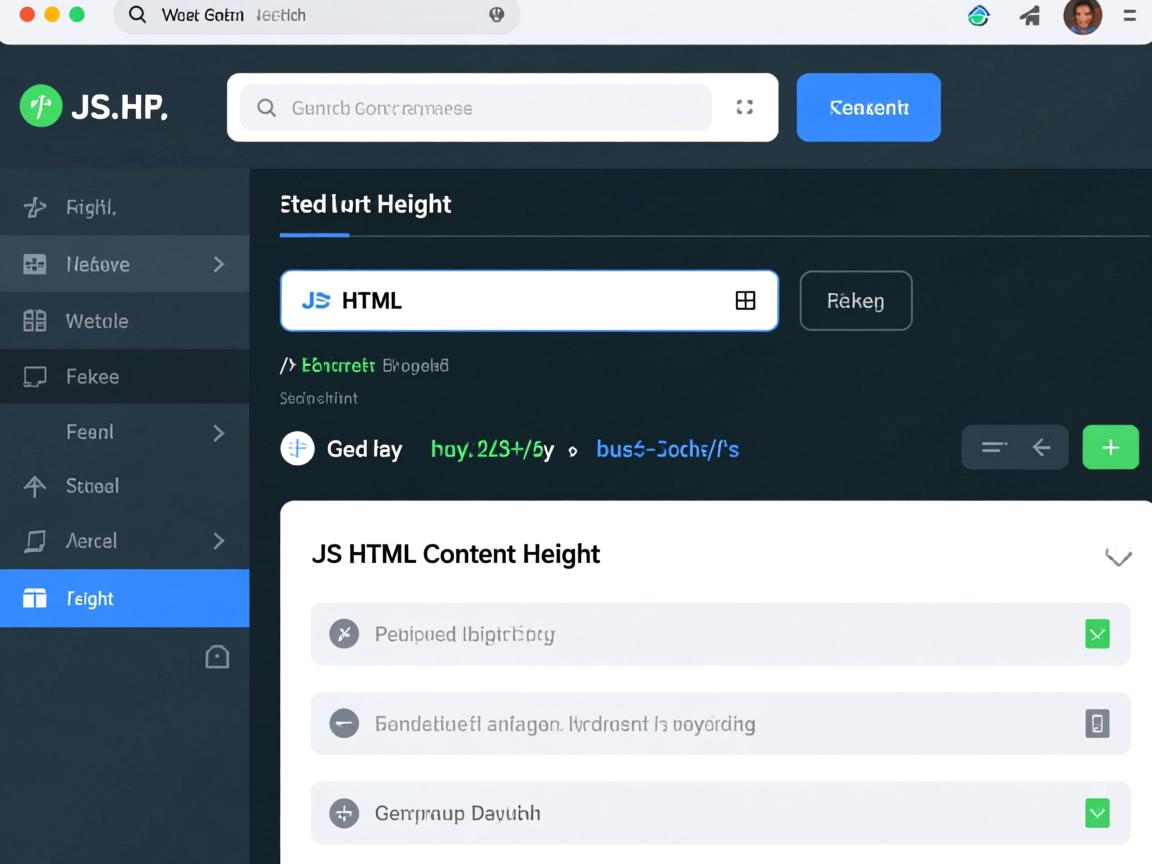This screenshot has width=1152, height=864.
Task: Click the green plus add button
Action: click(1110, 448)
